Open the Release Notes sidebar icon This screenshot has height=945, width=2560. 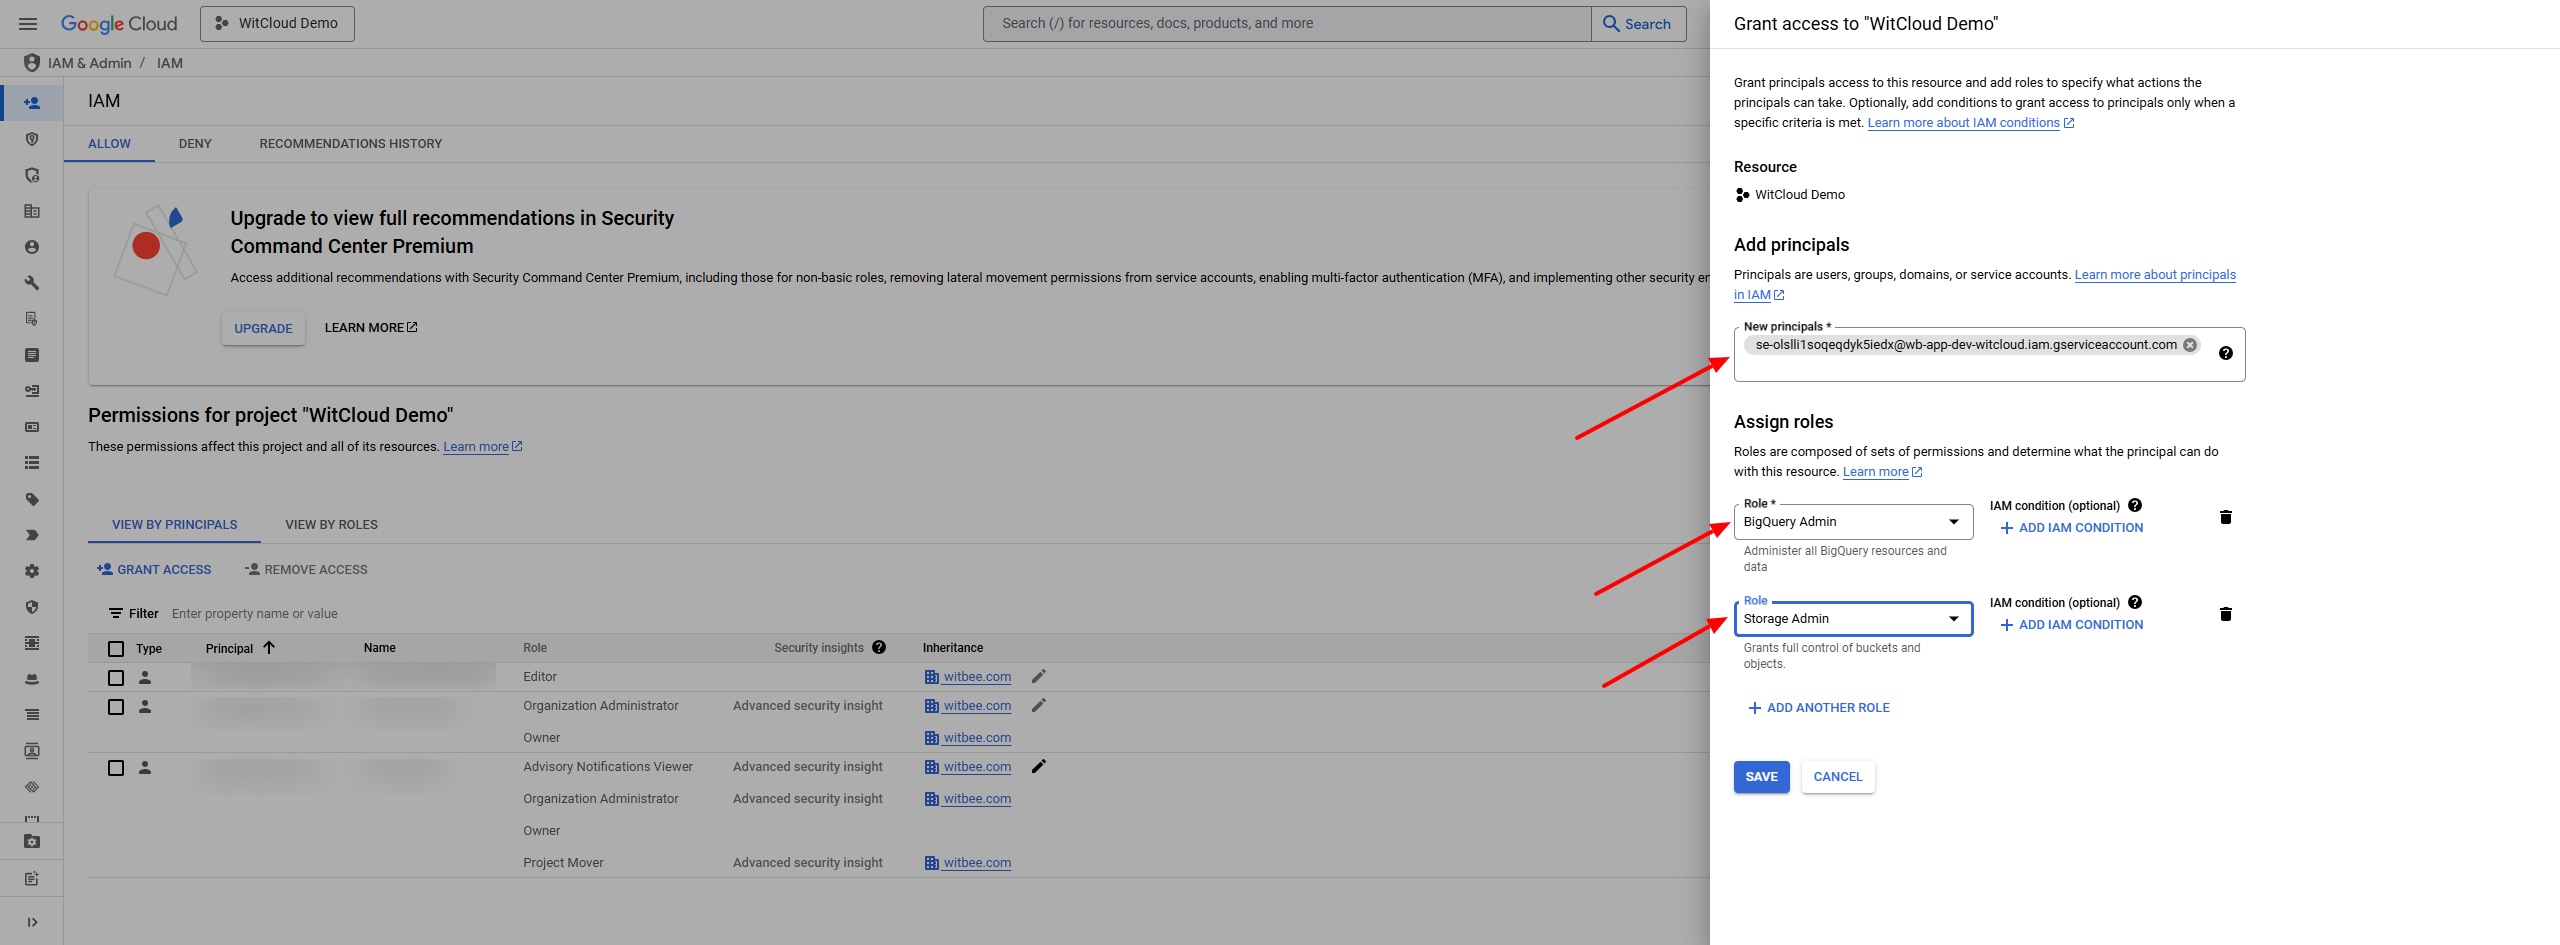pyautogui.click(x=32, y=879)
